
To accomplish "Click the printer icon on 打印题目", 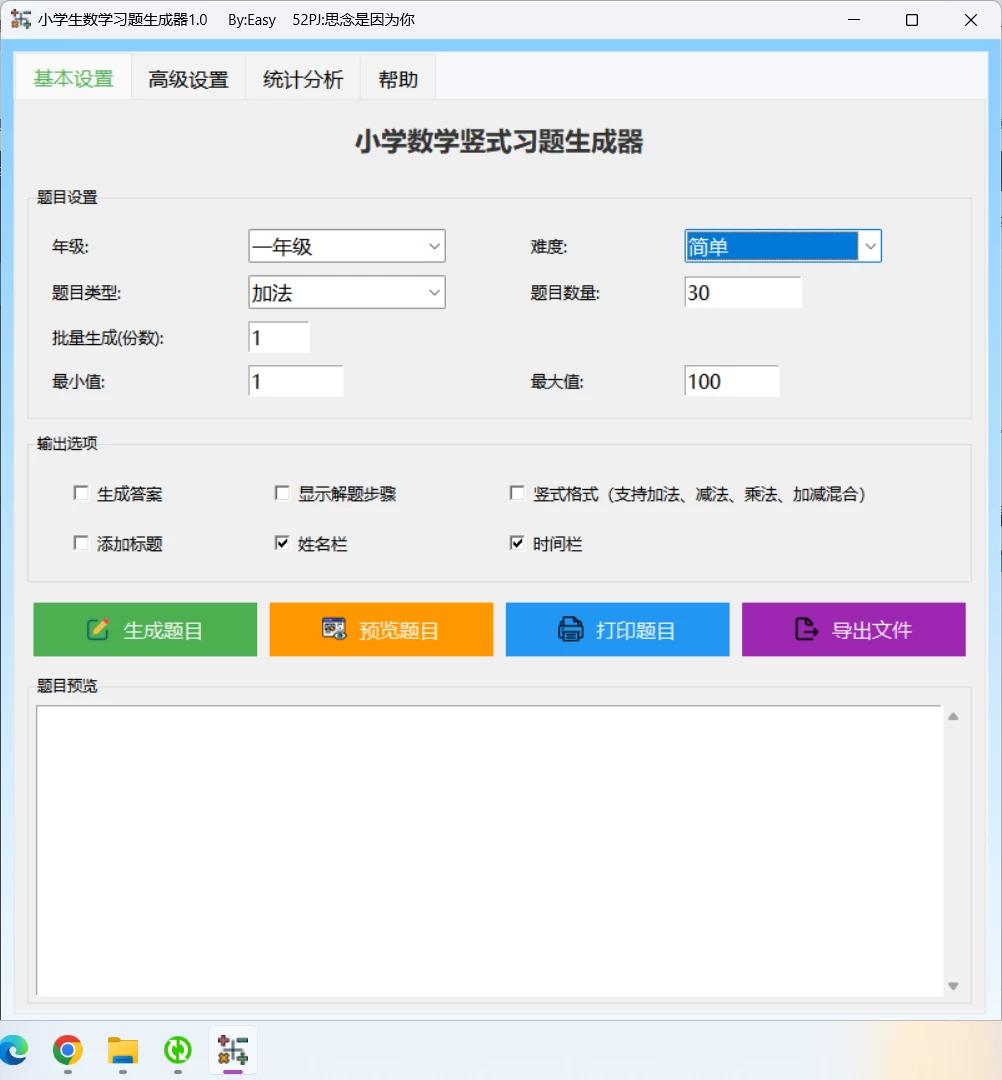I will [x=570, y=630].
